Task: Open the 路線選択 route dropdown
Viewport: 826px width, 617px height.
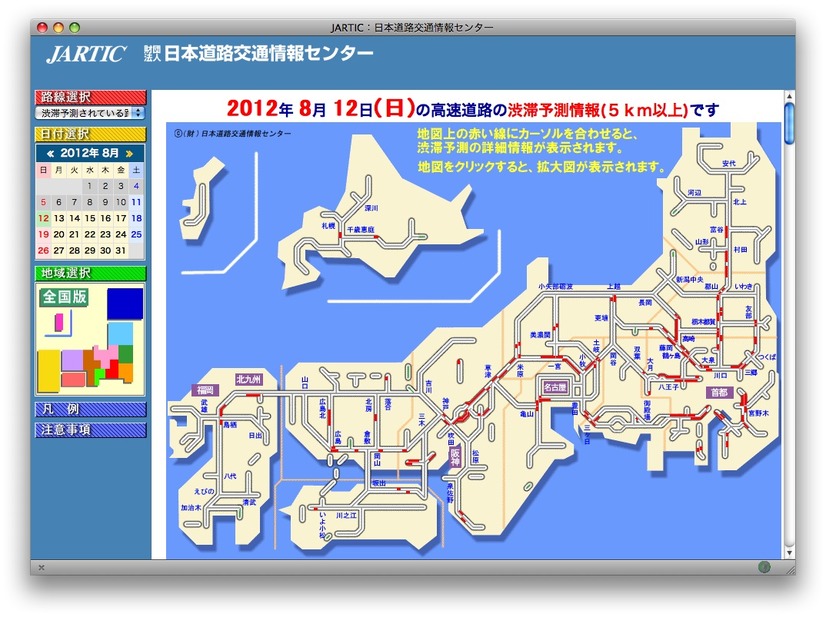Action: (90, 113)
